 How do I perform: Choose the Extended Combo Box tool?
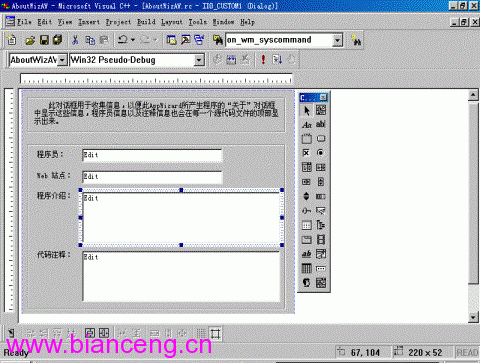[x=321, y=283]
